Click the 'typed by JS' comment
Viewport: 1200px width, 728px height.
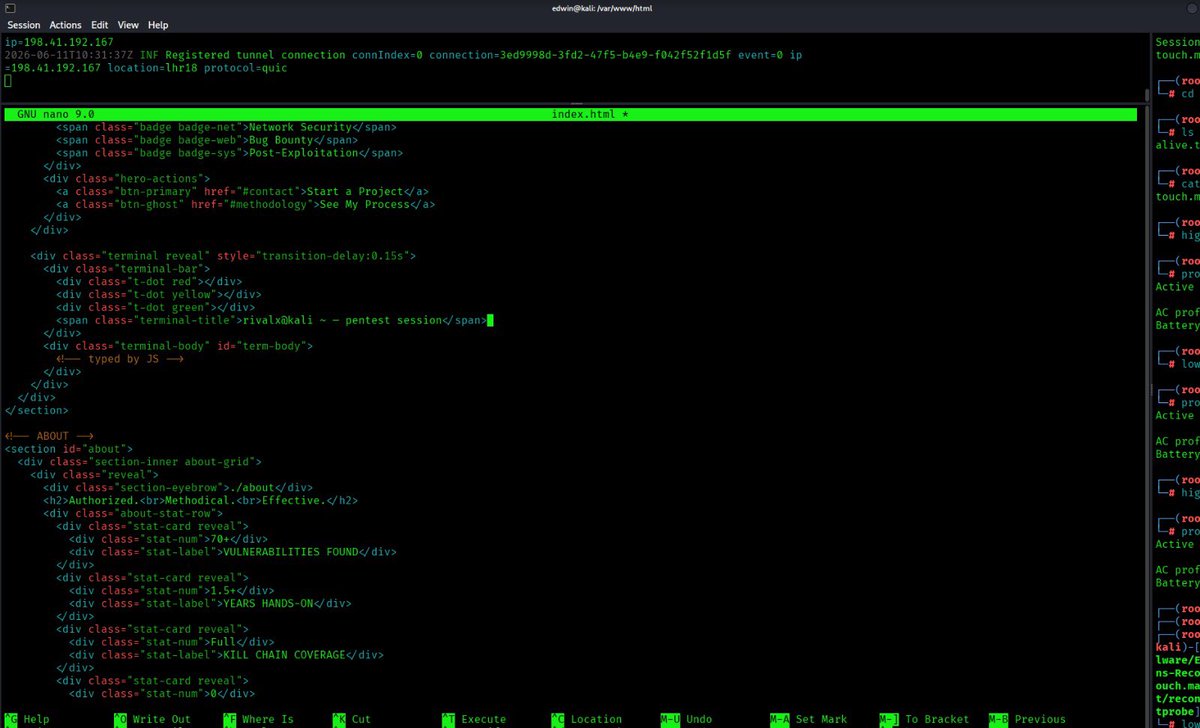pos(120,359)
